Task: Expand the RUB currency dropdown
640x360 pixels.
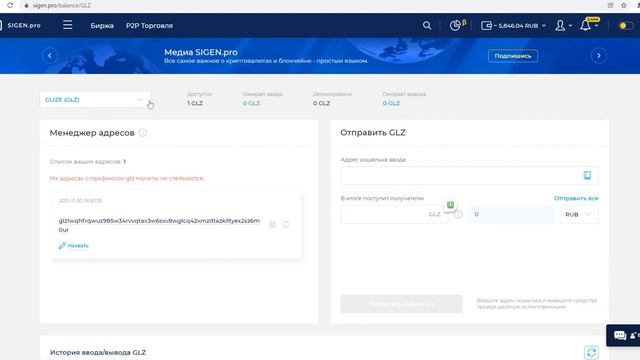Action: tap(579, 214)
